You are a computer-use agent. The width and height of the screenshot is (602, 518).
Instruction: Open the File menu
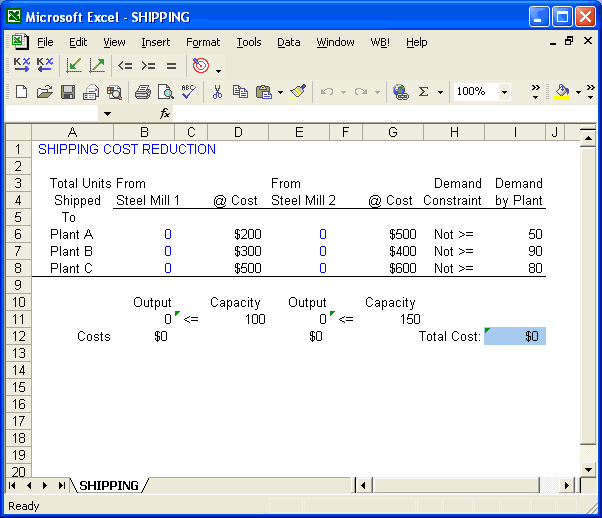point(45,42)
